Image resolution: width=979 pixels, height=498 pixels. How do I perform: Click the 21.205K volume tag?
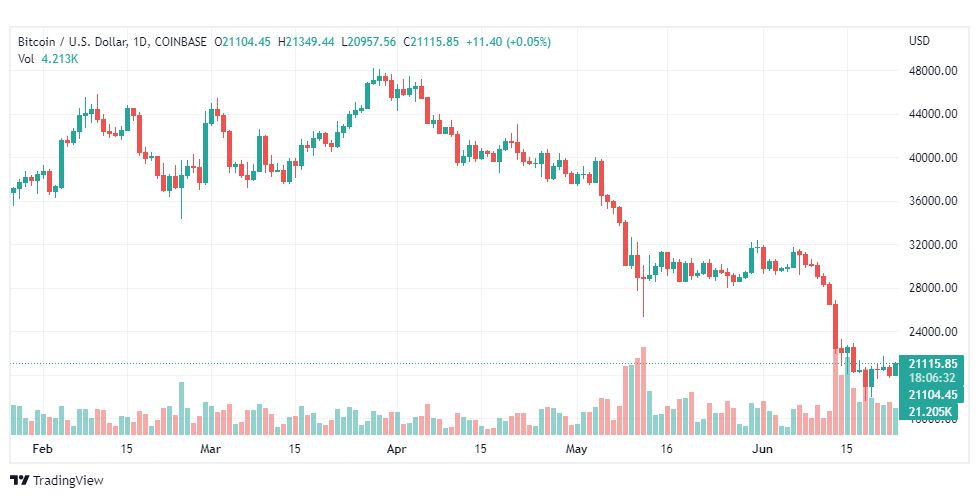click(x=930, y=411)
